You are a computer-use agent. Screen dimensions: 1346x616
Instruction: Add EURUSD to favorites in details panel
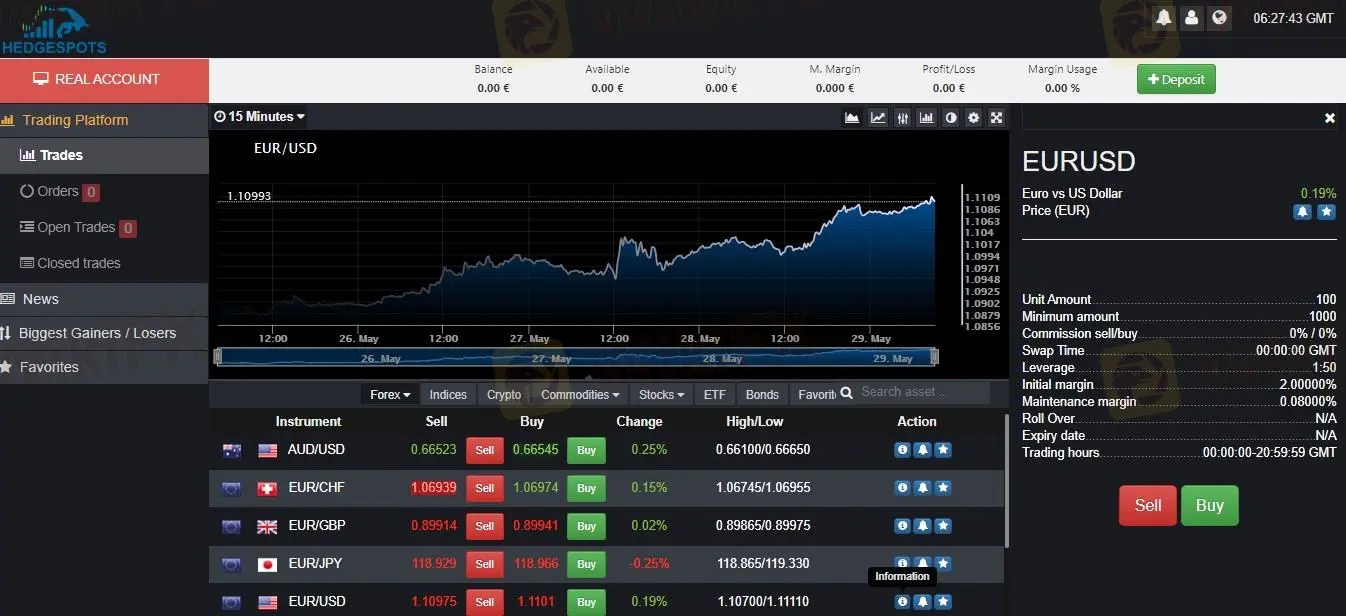[1326, 212]
